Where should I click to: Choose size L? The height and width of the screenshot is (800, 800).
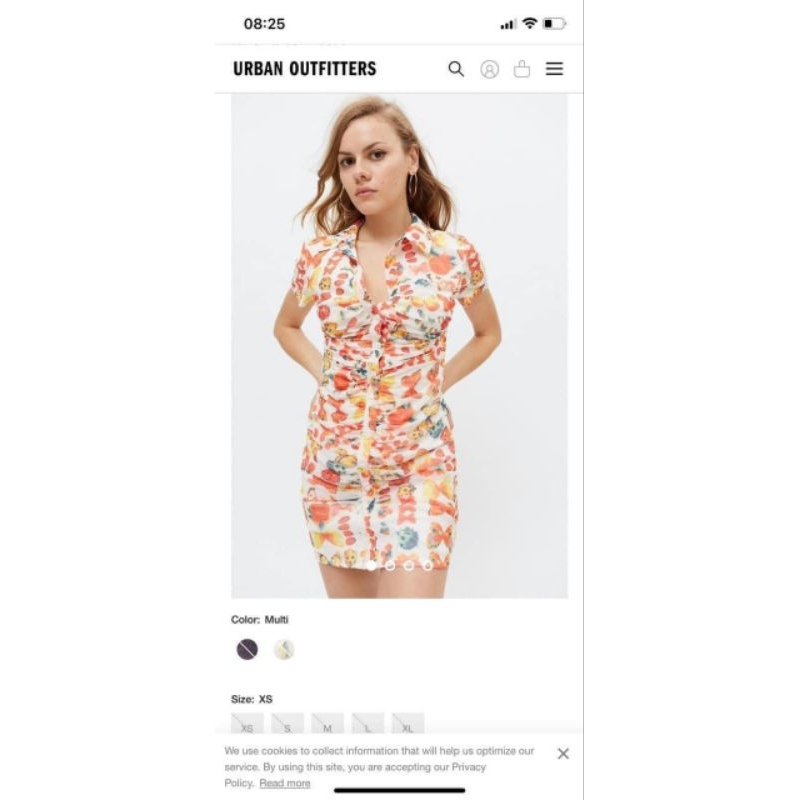[368, 723]
